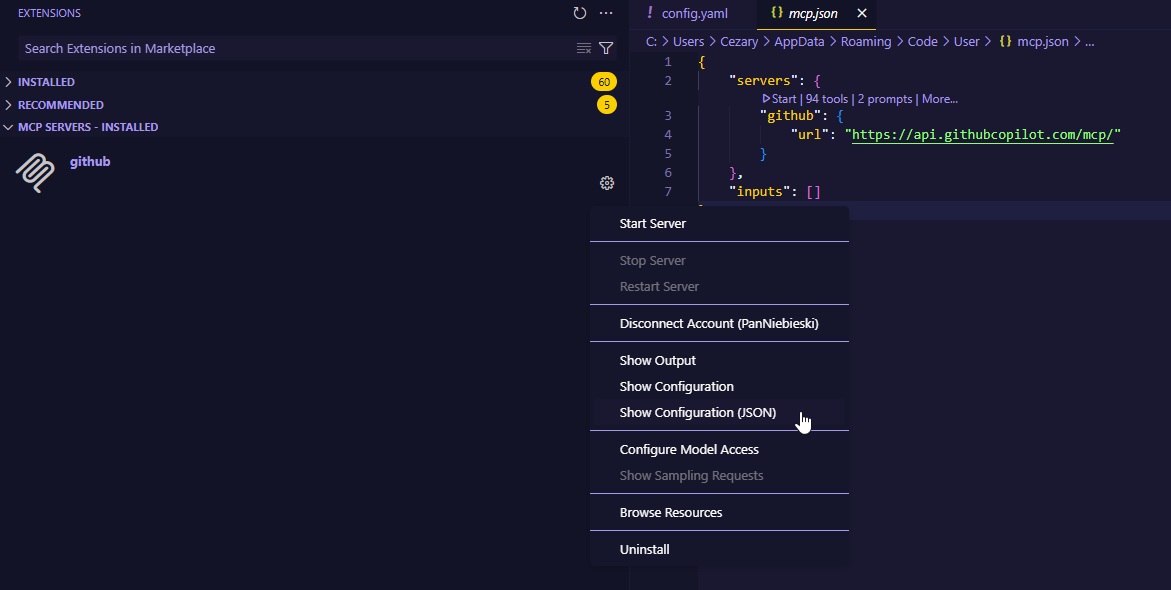Click the Users breadcrumb segment
Viewport: 1171px width, 590px height.
pos(689,42)
